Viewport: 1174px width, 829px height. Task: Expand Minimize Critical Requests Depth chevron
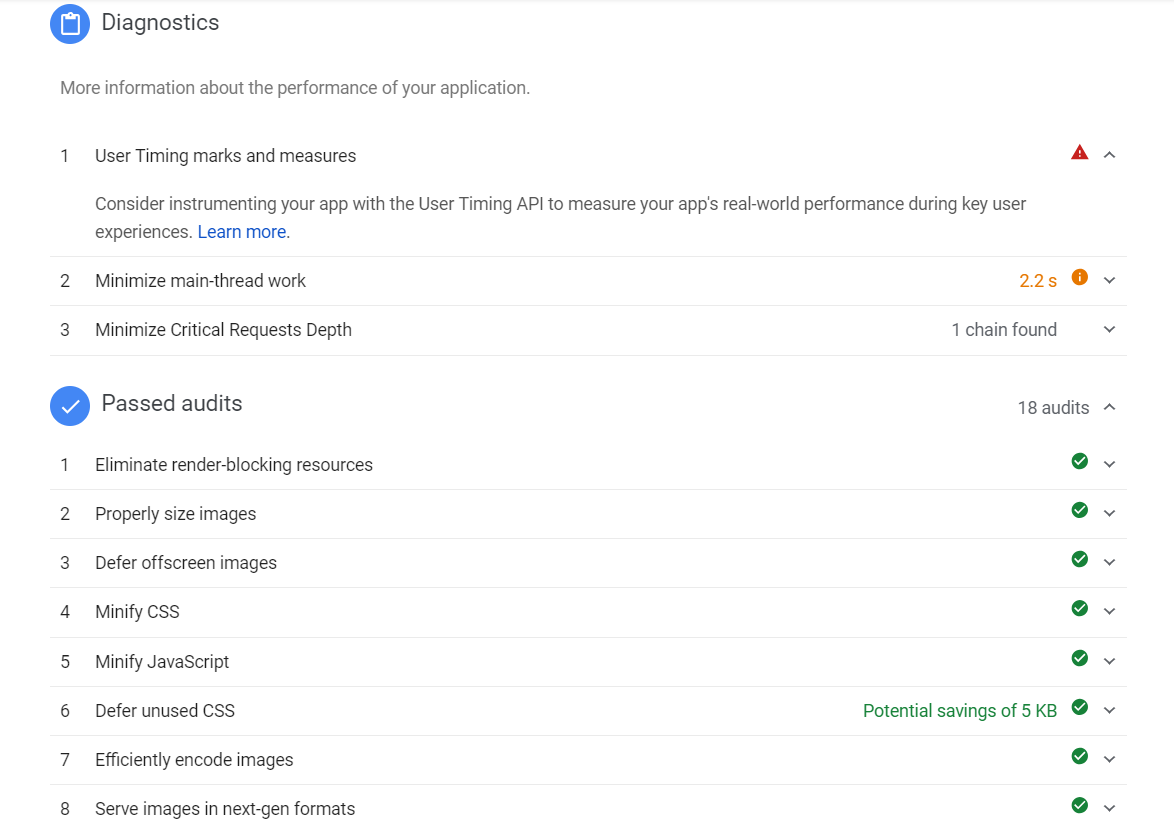pyautogui.click(x=1109, y=330)
